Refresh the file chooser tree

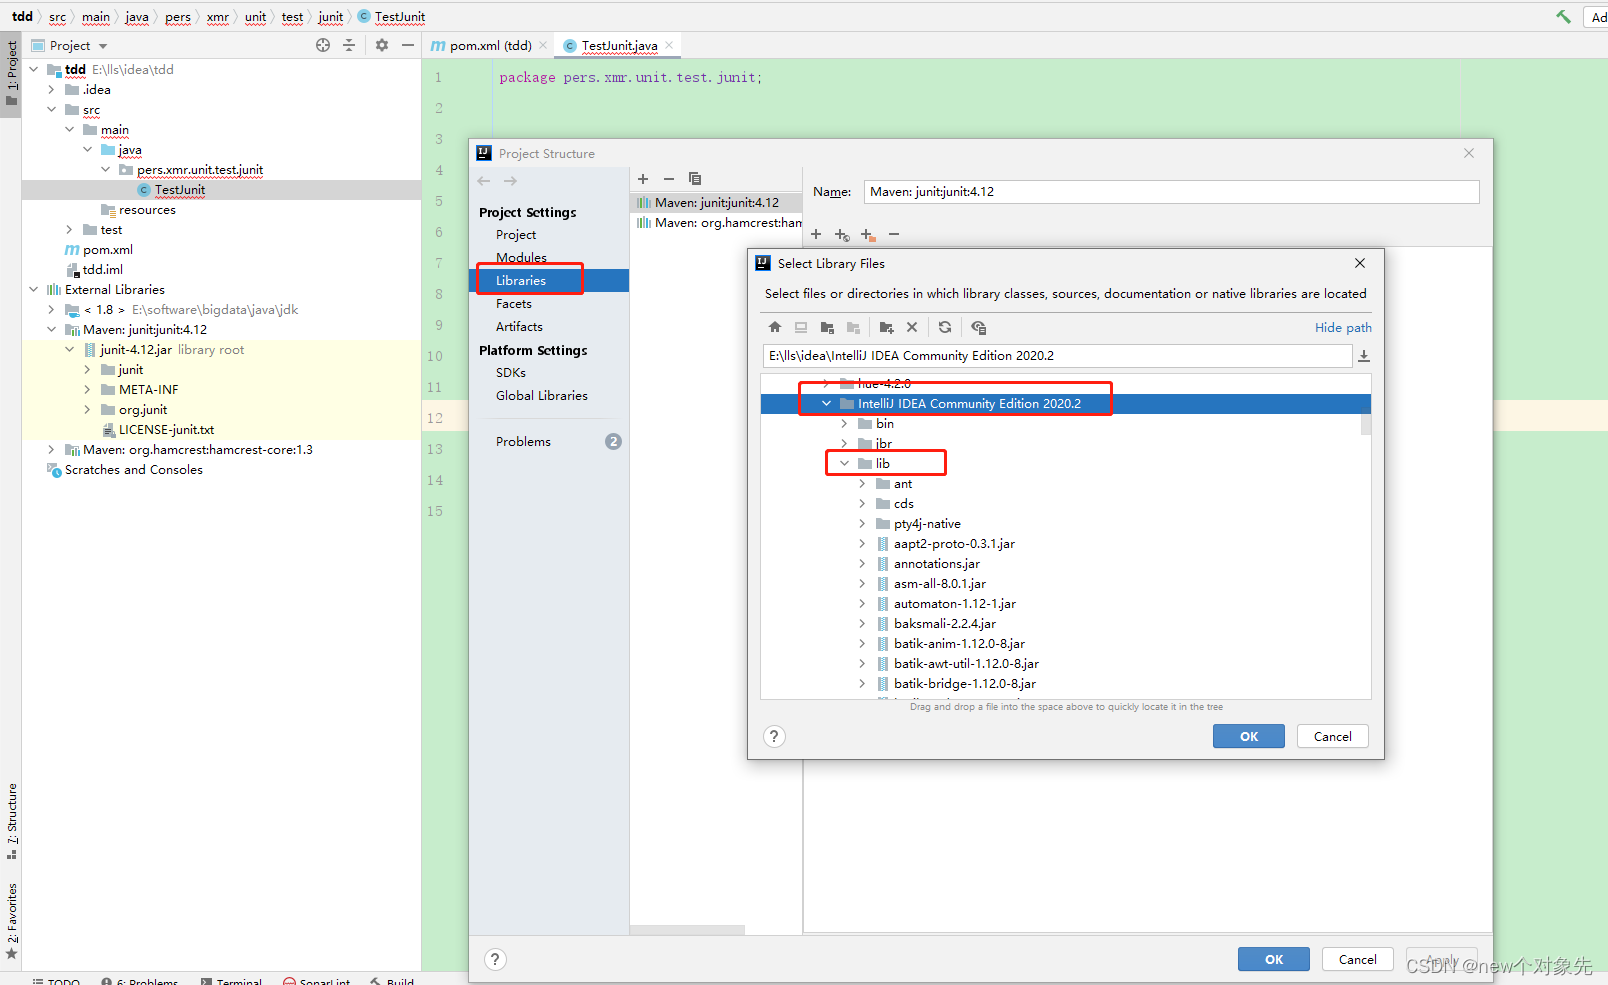(x=945, y=327)
